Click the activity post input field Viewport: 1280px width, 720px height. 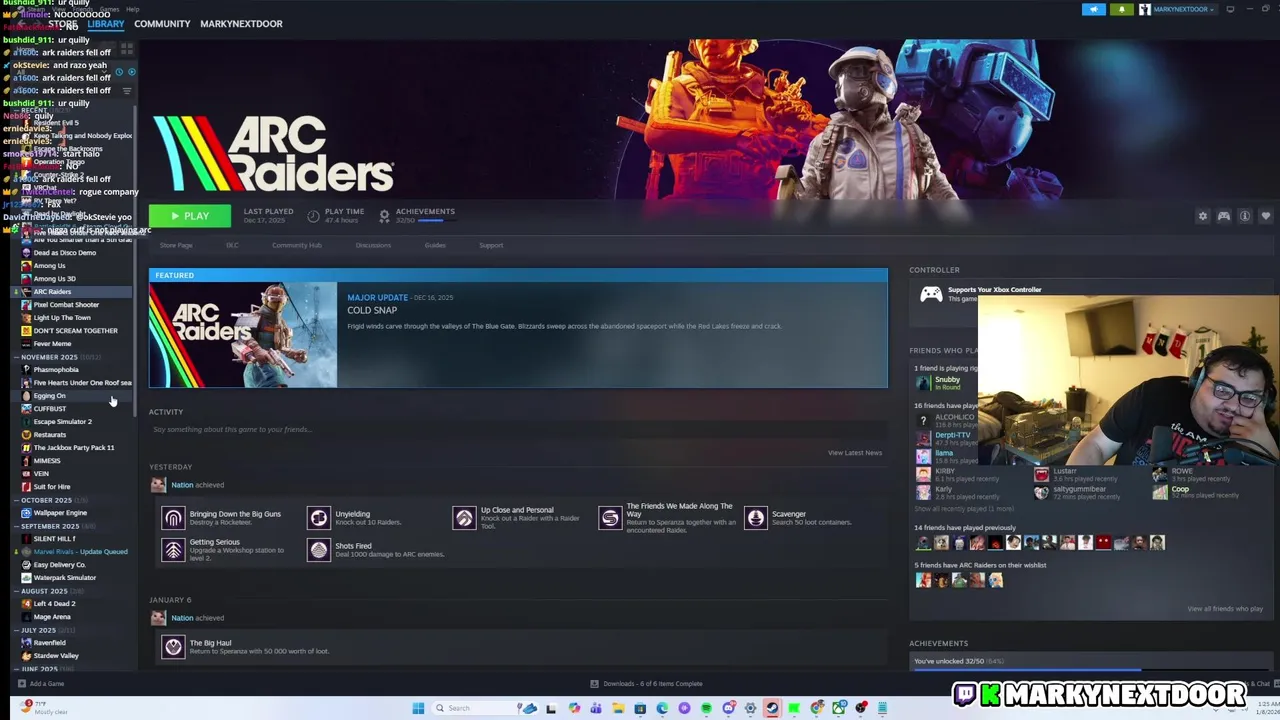pyautogui.click(x=518, y=430)
